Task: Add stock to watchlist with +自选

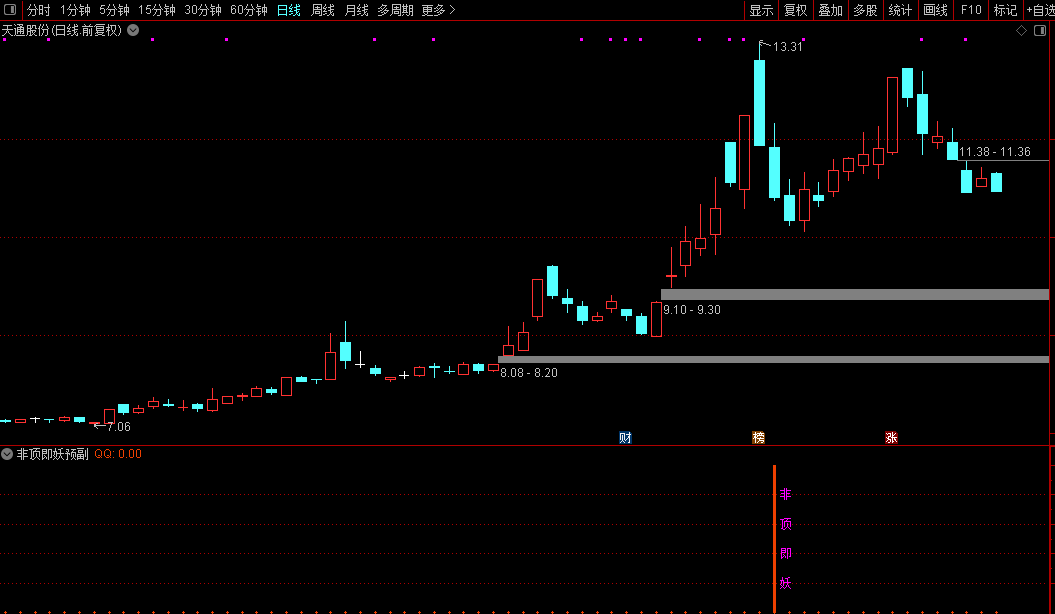Action: 1040,10
